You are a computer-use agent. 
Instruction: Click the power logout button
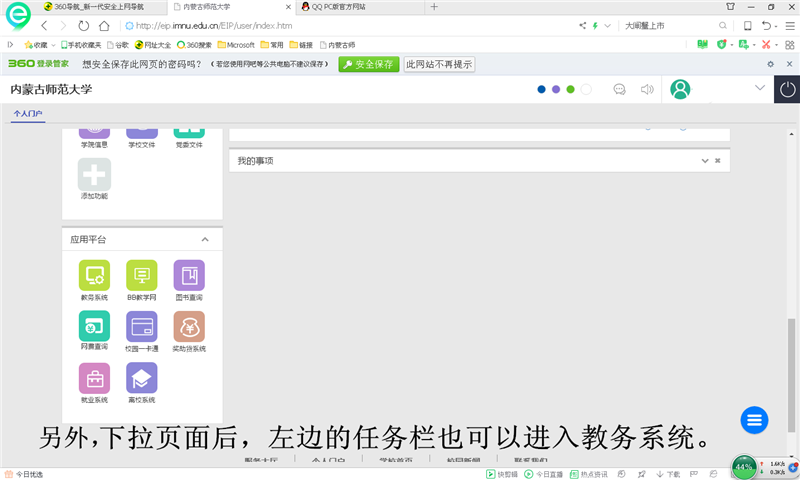(x=788, y=89)
